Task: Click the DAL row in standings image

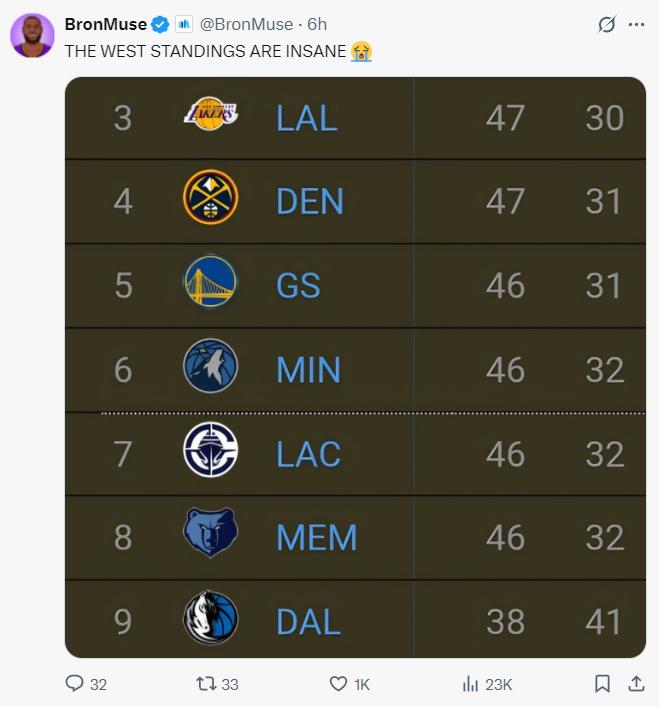Action: 356,619
